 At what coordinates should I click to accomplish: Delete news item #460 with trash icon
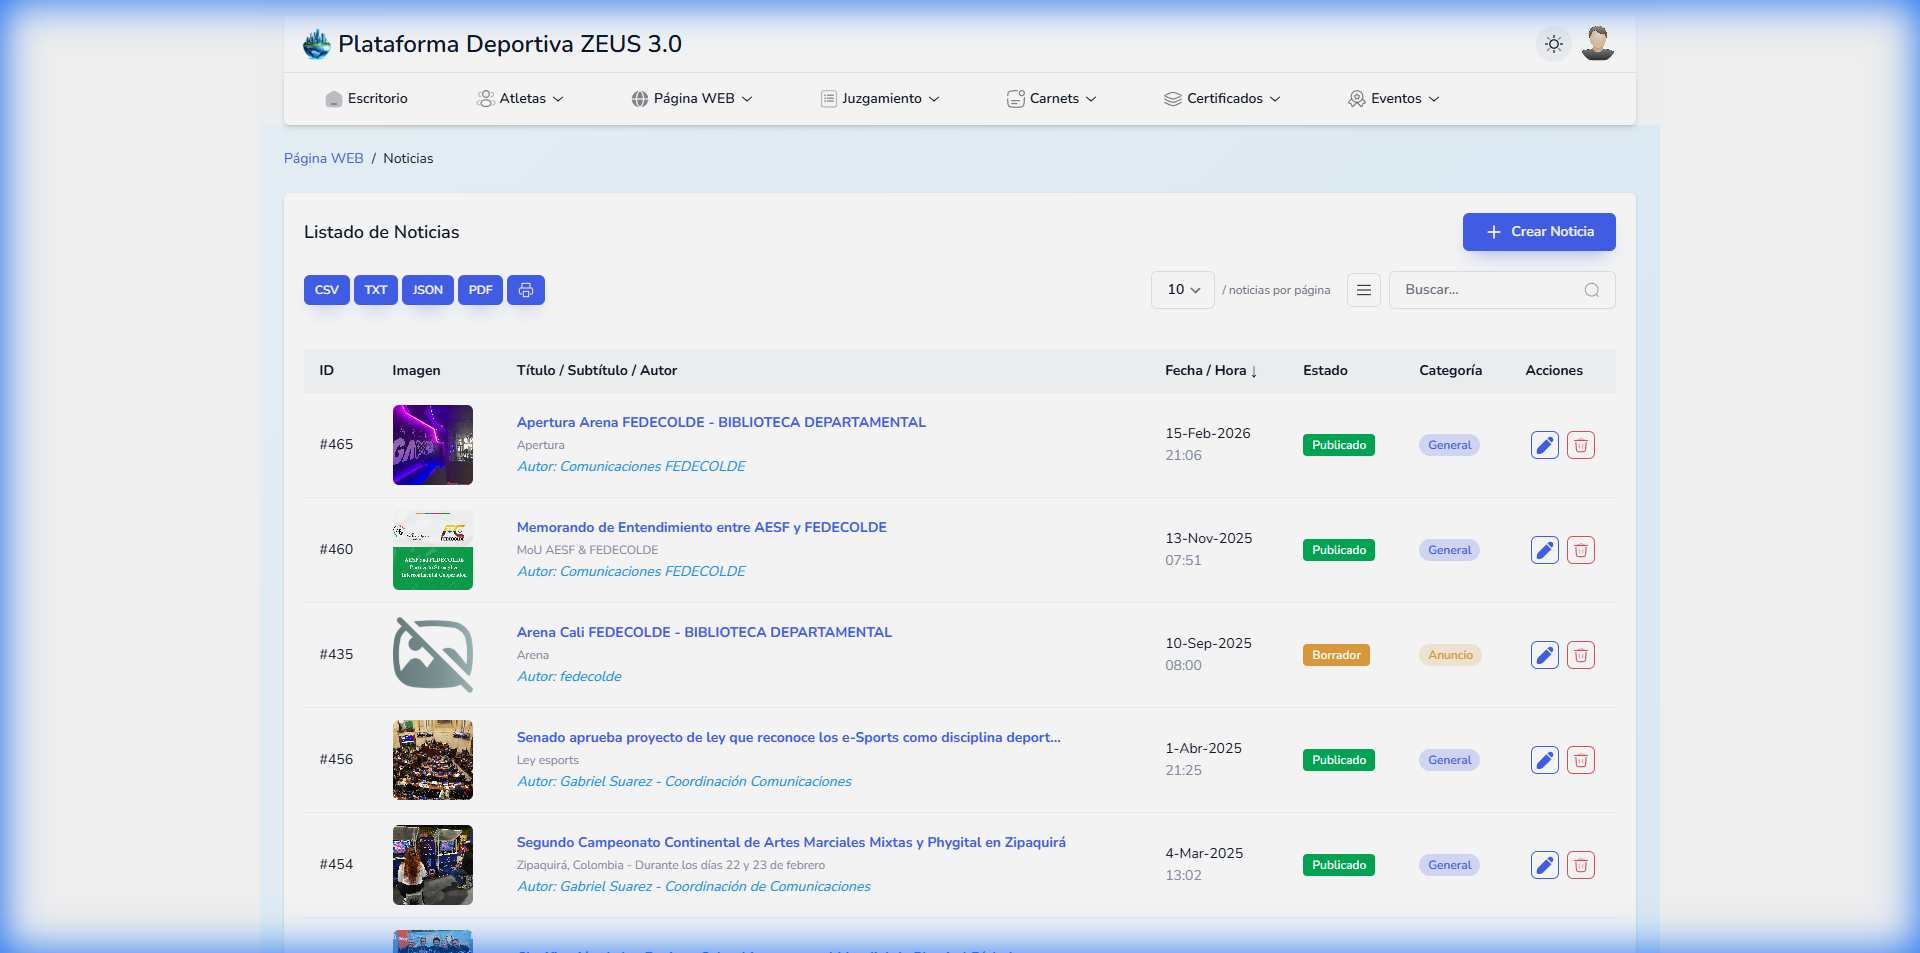1580,550
